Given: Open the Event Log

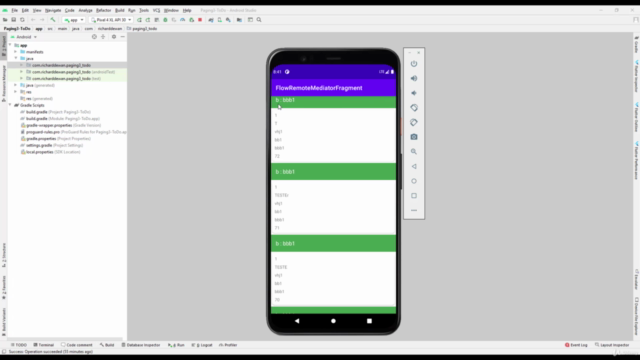Looking at the screenshot, I should 576,345.
